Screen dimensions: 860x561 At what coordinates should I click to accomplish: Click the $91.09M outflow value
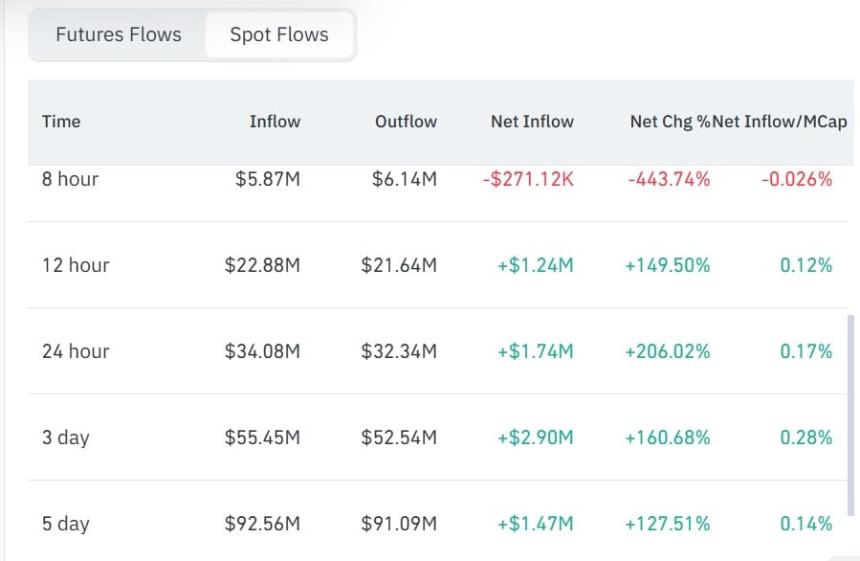tap(399, 524)
